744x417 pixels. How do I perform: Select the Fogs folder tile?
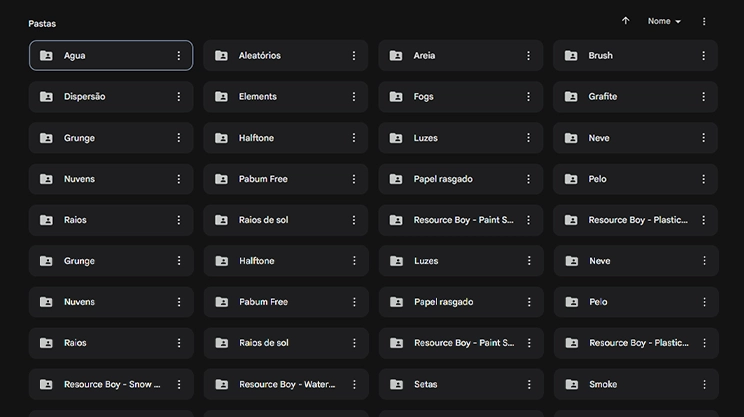[x=450, y=97]
